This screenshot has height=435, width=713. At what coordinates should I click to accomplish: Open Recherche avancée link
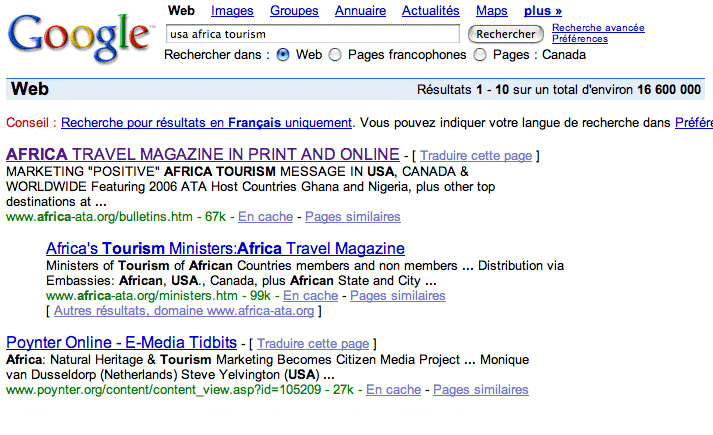coord(598,28)
